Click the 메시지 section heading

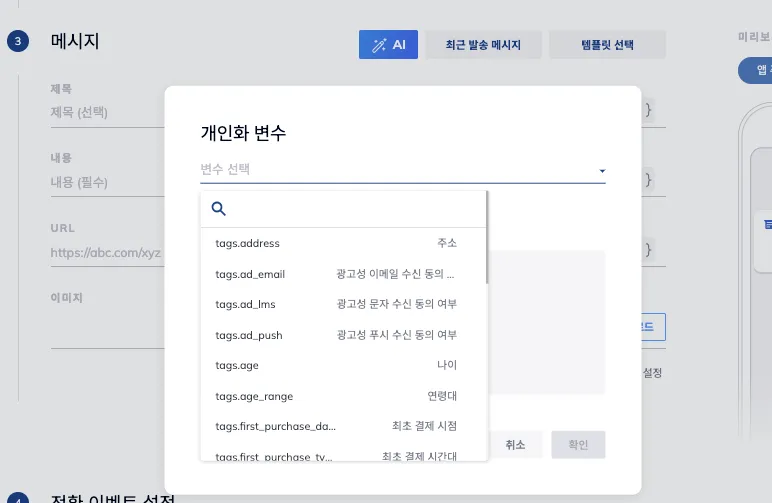tap(75, 41)
